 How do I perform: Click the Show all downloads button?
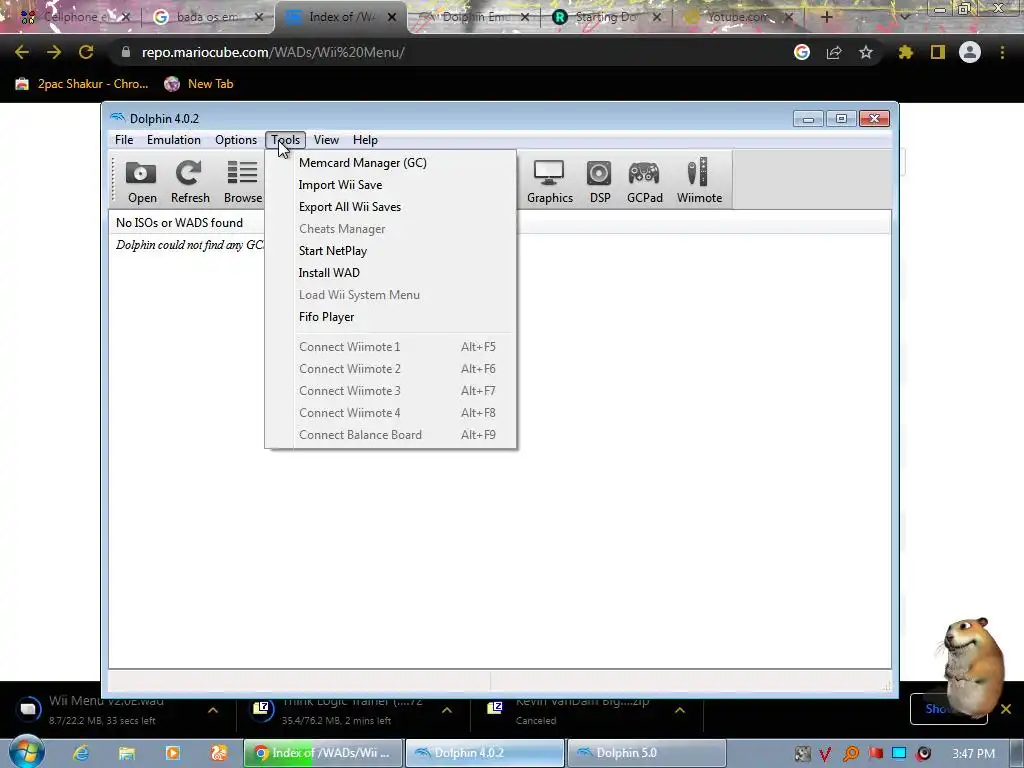948,709
